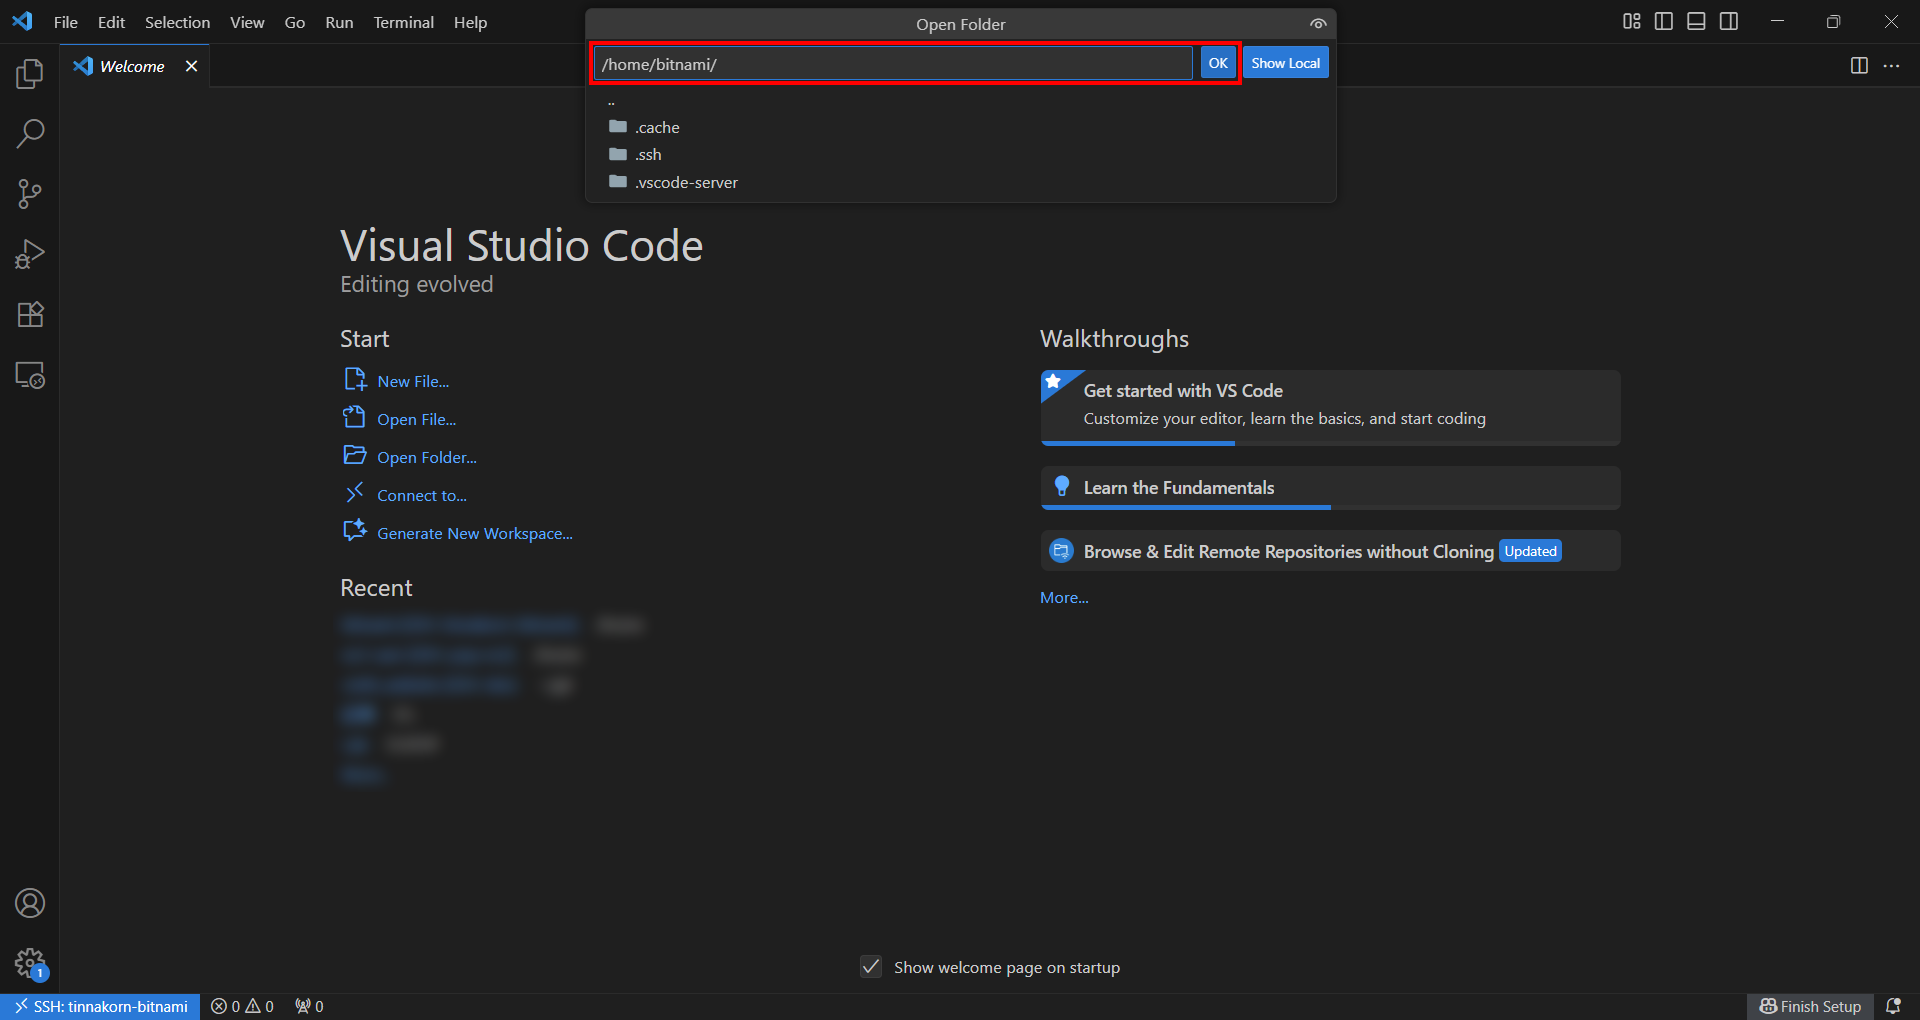
Task: Toggle the bottom Panel
Action: click(1696, 21)
